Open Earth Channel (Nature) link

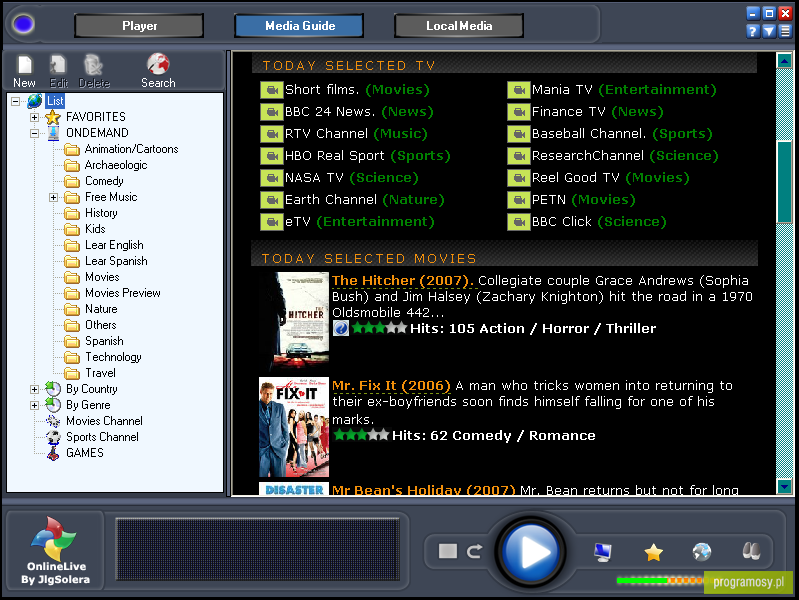coord(364,199)
